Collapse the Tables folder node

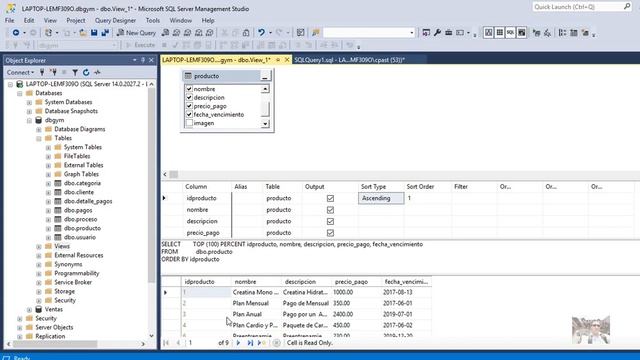point(39,138)
